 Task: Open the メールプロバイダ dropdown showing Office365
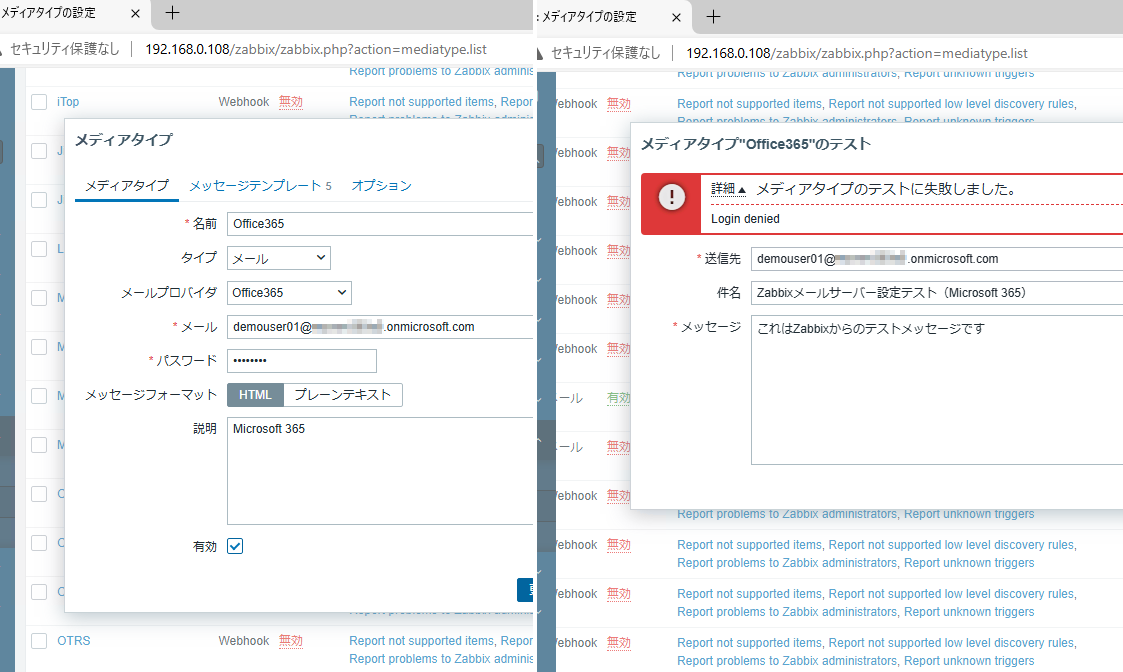tap(289, 292)
